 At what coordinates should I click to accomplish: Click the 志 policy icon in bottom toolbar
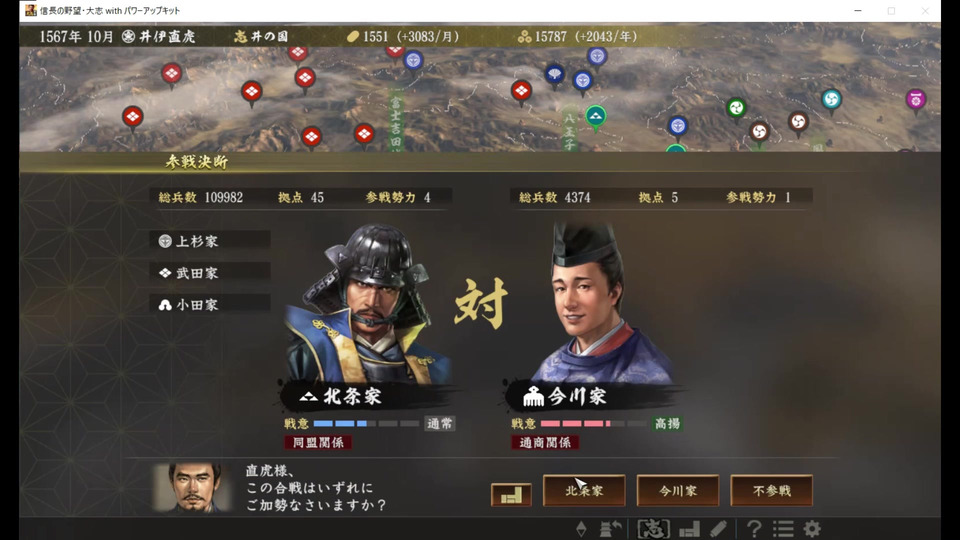(653, 528)
